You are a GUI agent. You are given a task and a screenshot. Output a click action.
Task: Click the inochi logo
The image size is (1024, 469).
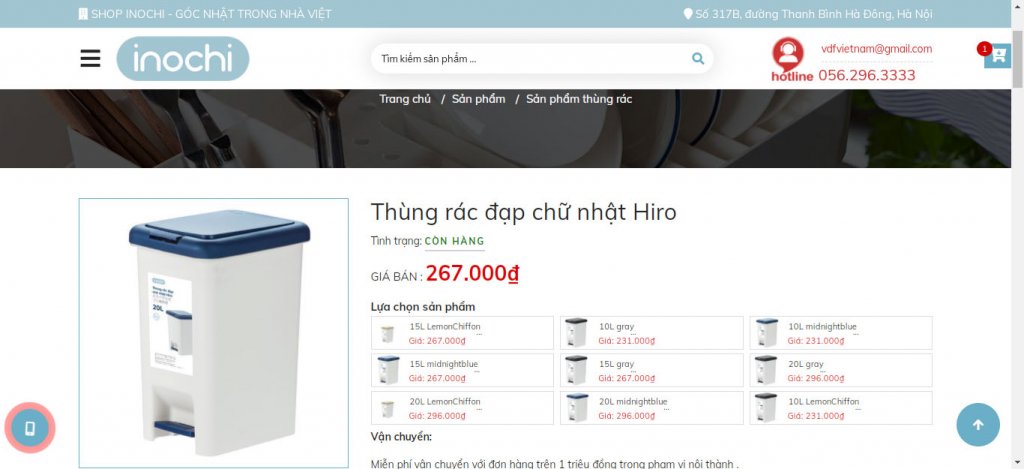[183, 59]
